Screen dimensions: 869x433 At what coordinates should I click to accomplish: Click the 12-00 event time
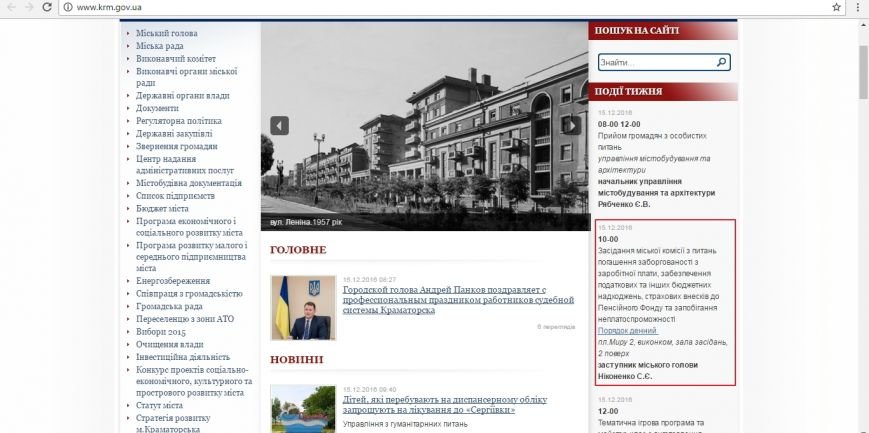[608, 411]
